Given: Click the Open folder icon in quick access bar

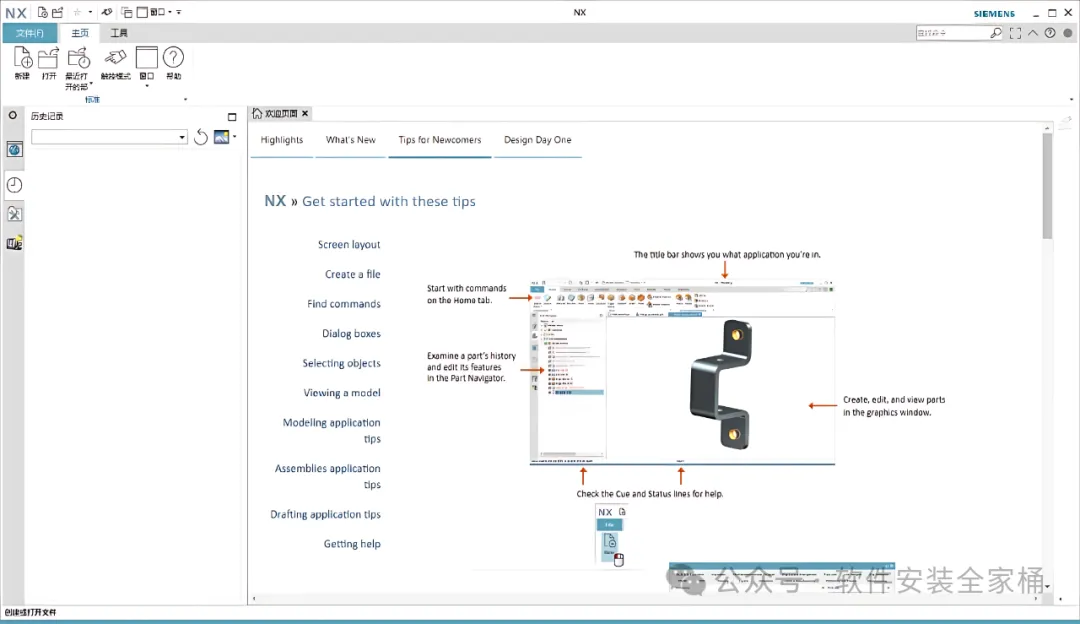Looking at the screenshot, I should tap(58, 12).
